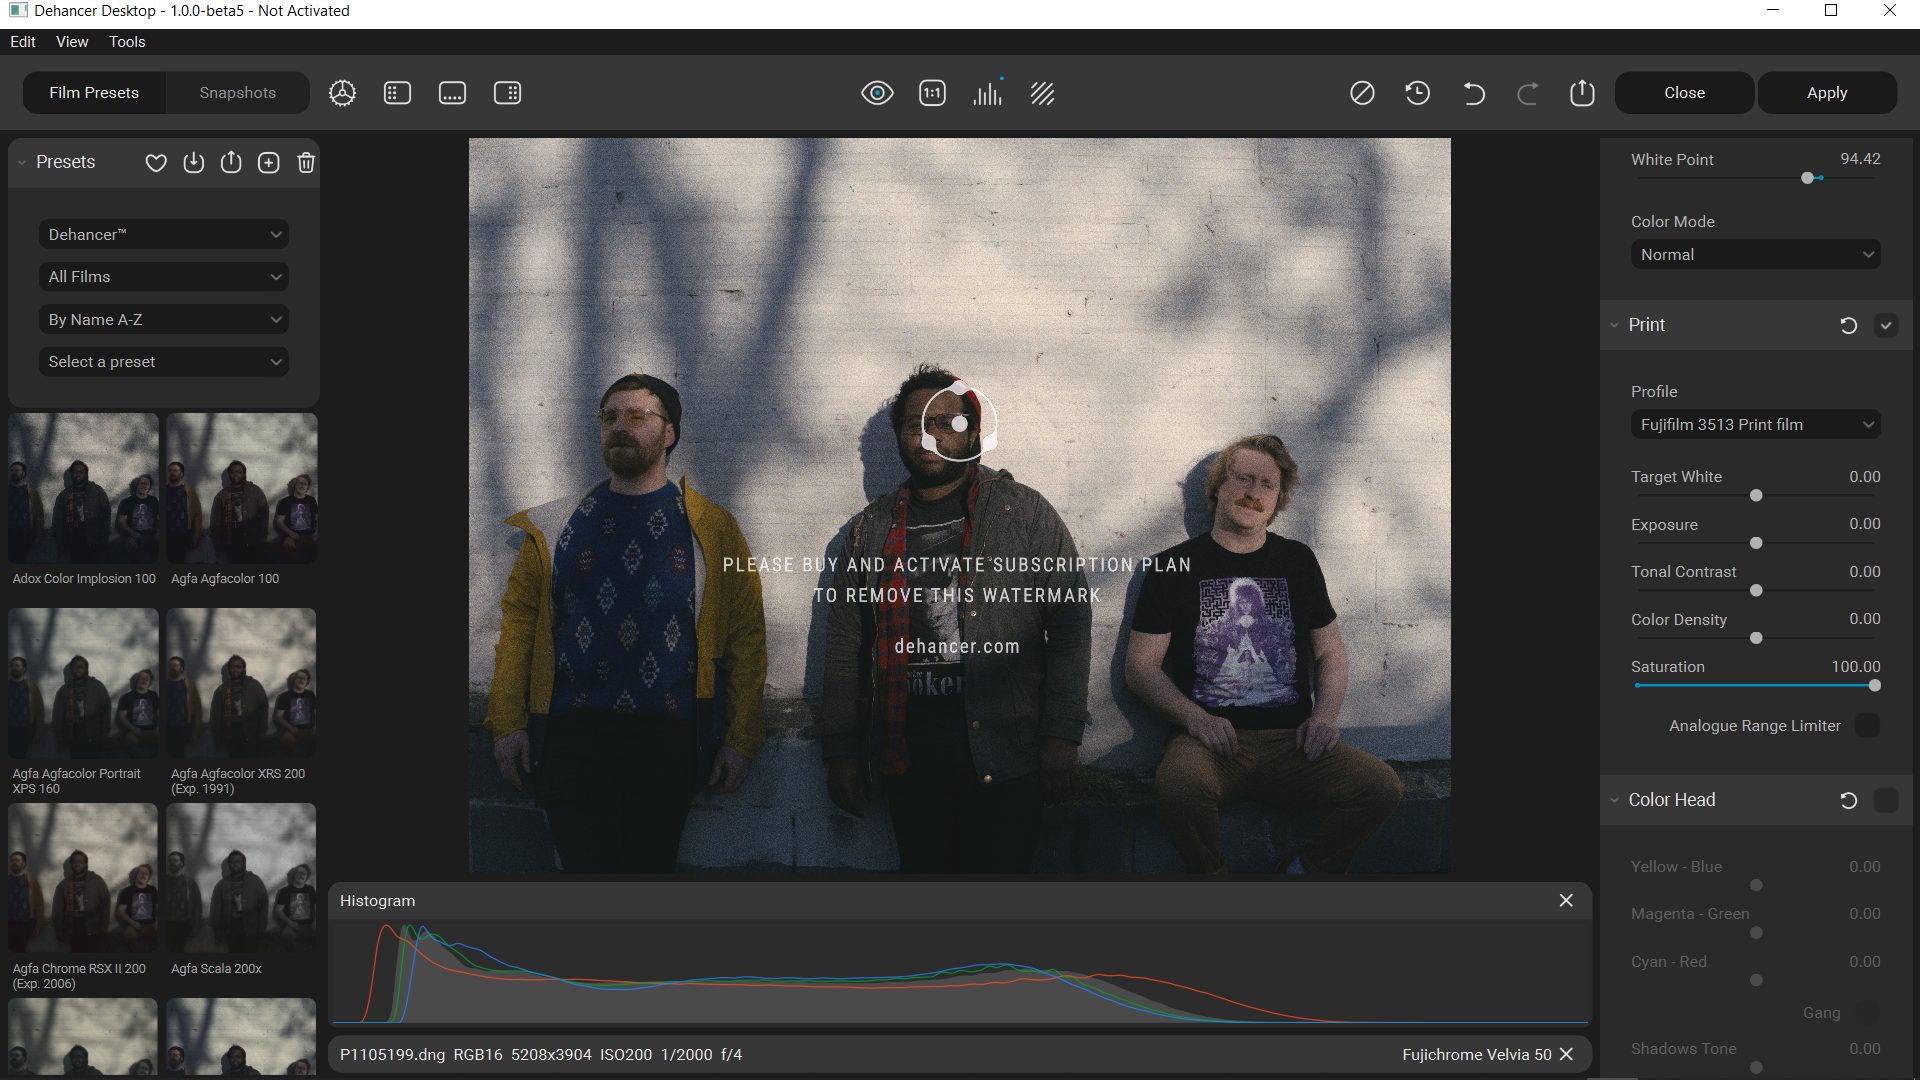The image size is (1920, 1080).
Task: Click the undo arrow icon
Action: (x=1473, y=93)
